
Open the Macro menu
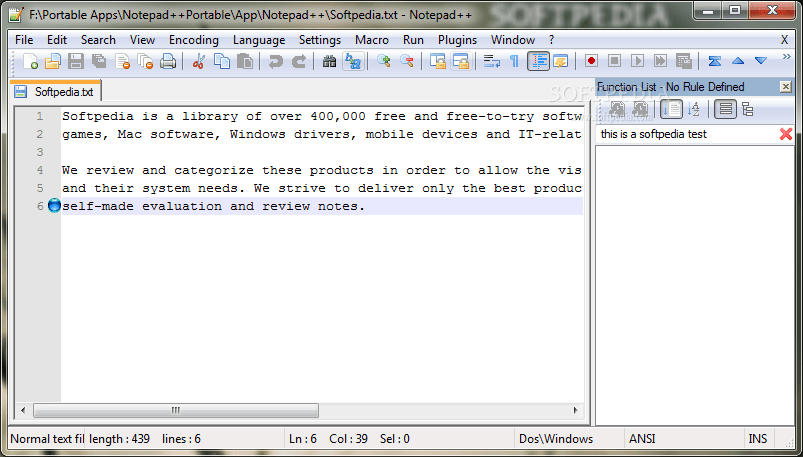[x=372, y=39]
